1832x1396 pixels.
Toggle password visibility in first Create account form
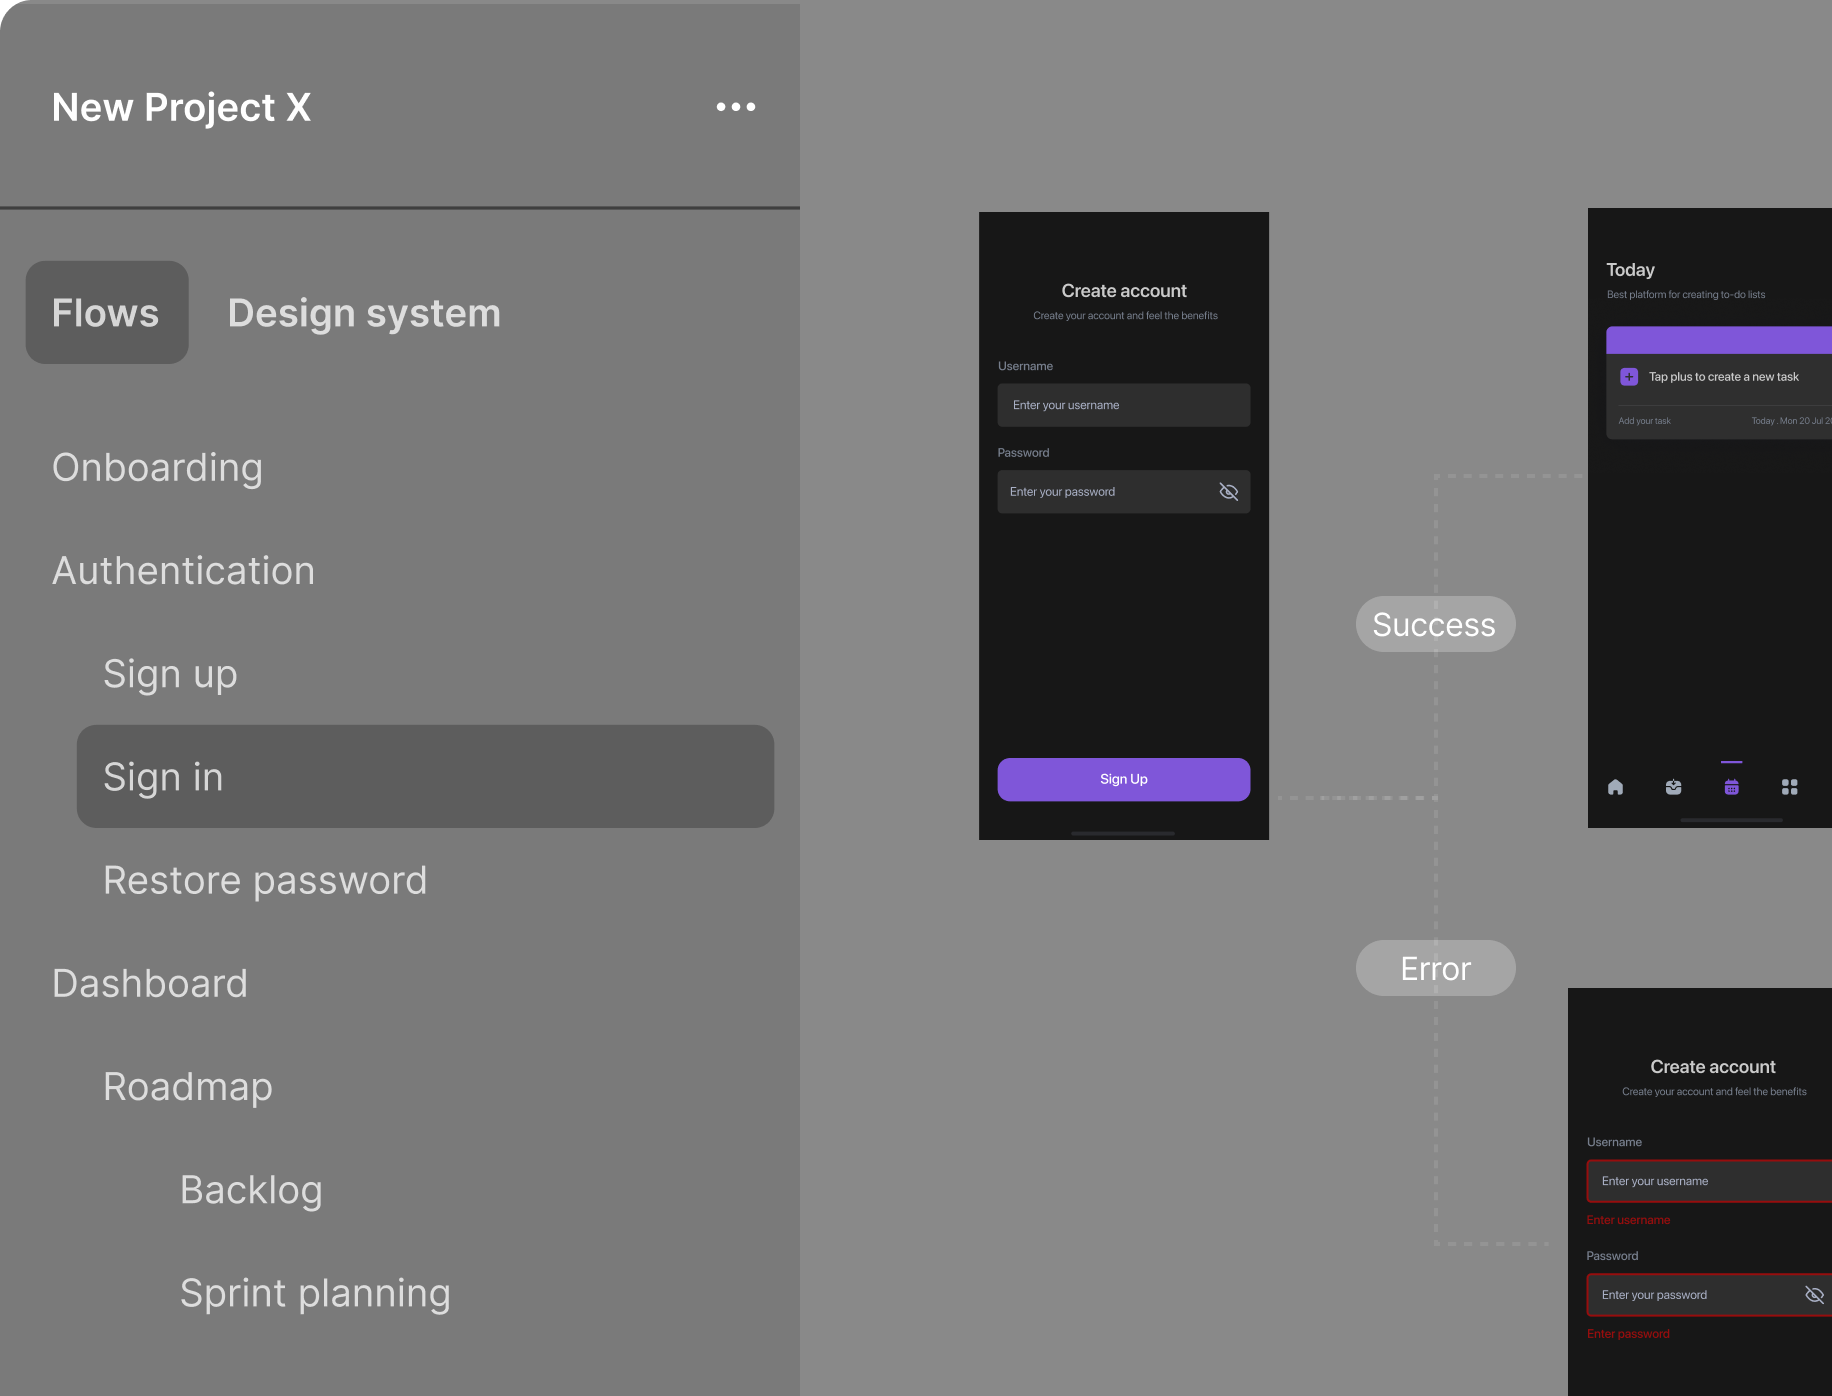[x=1228, y=492]
